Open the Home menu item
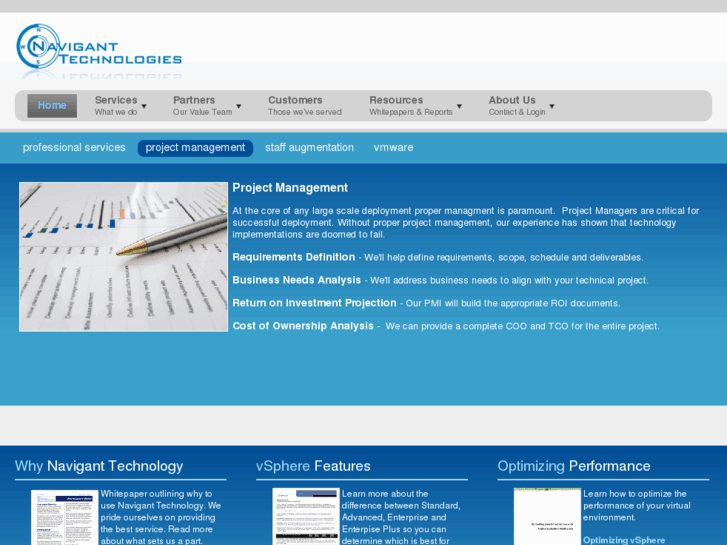Viewport: 727px width, 545px height. (x=52, y=106)
